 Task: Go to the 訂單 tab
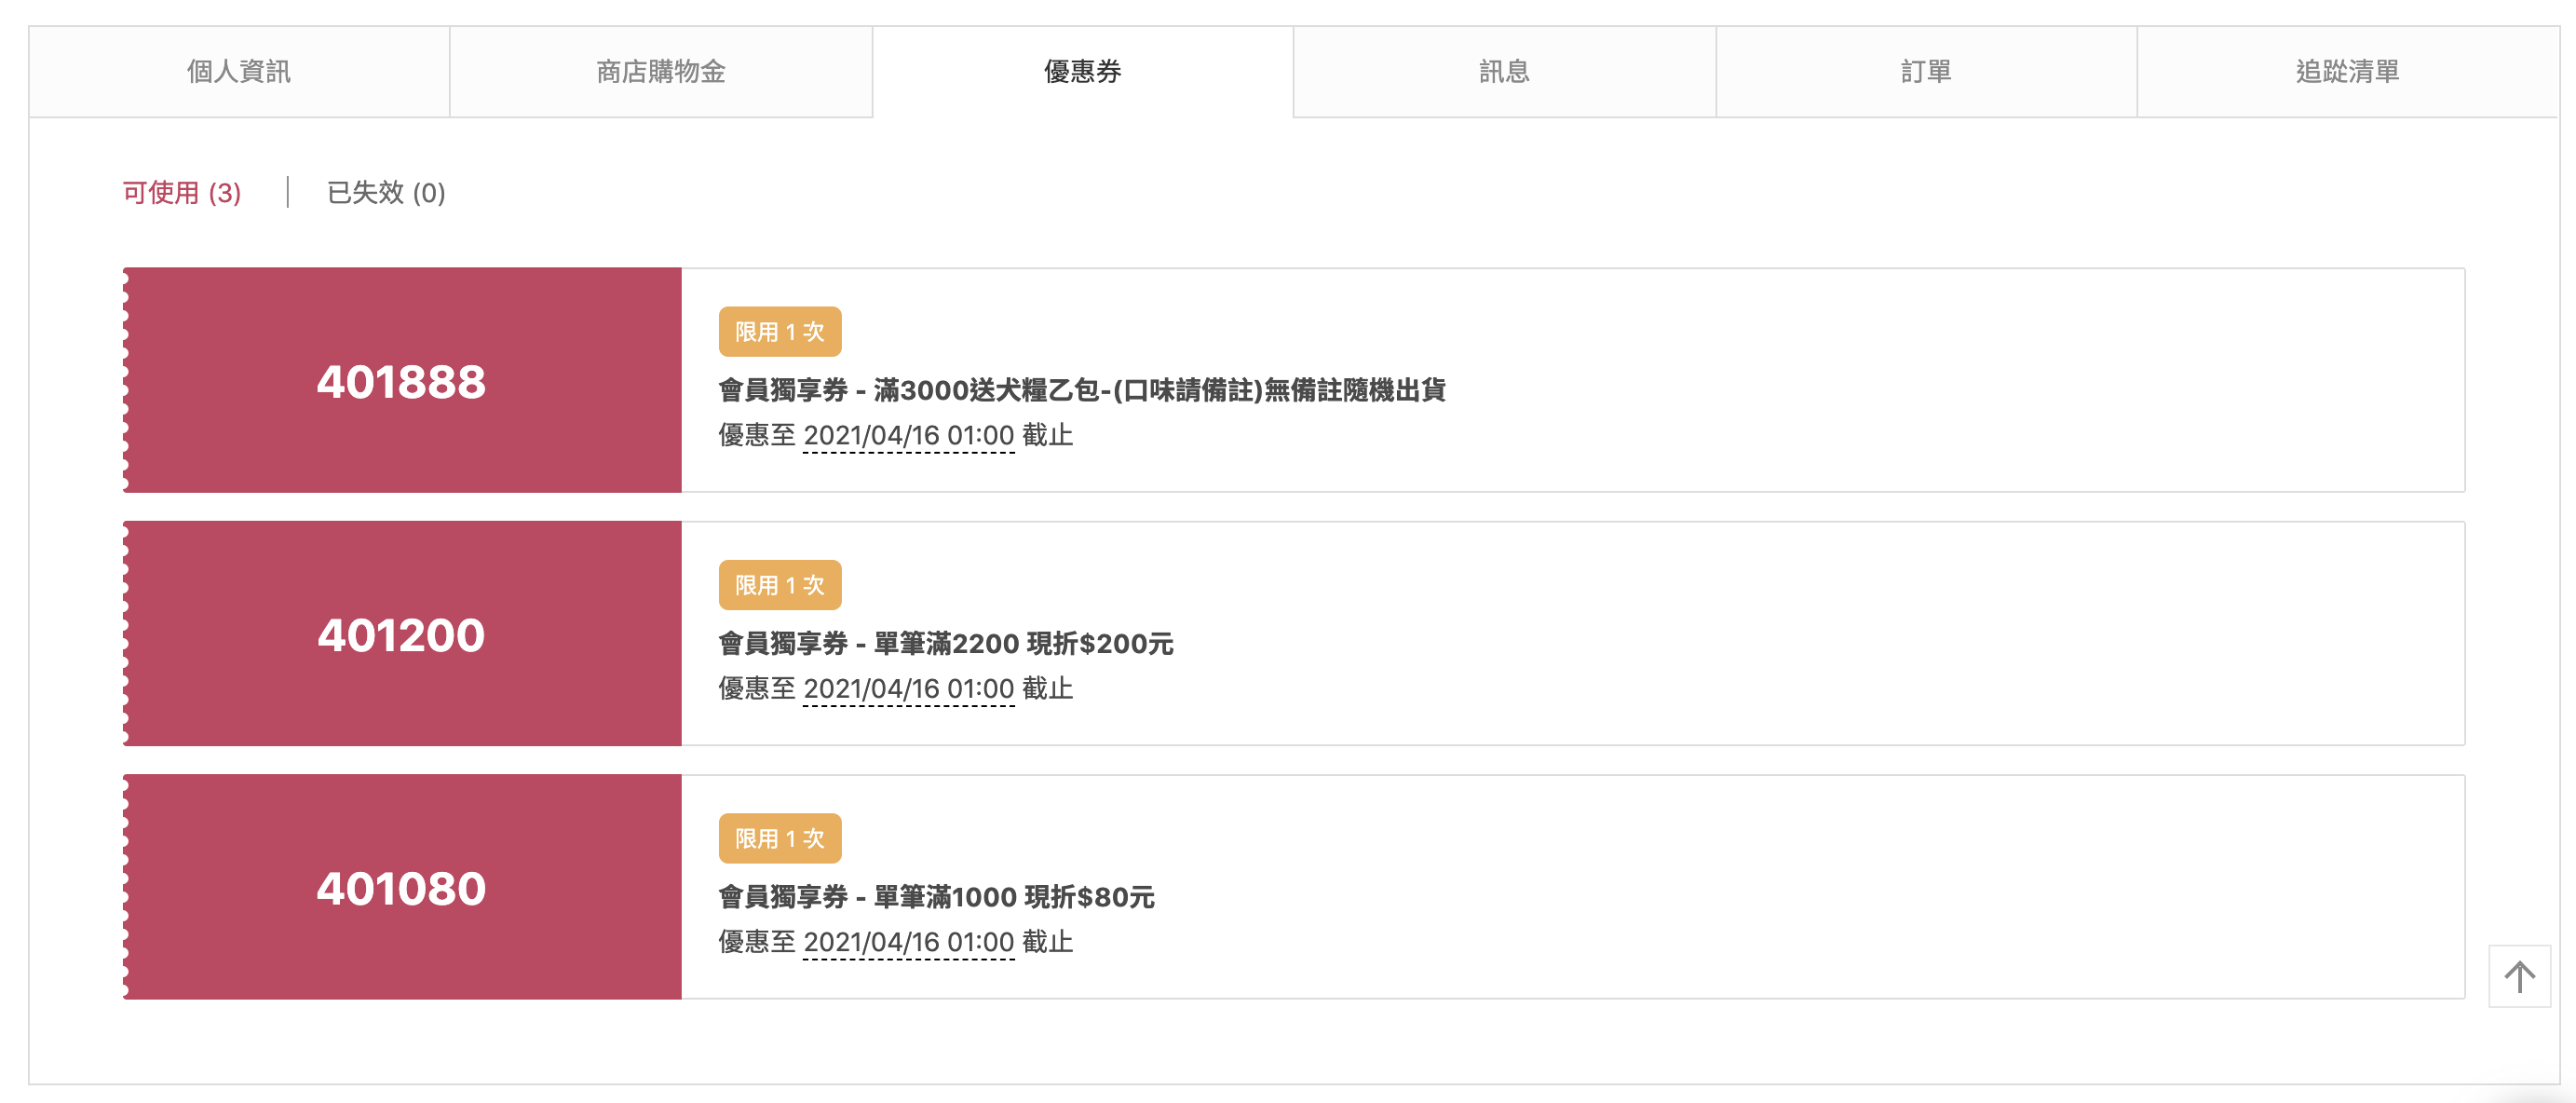coord(1925,72)
